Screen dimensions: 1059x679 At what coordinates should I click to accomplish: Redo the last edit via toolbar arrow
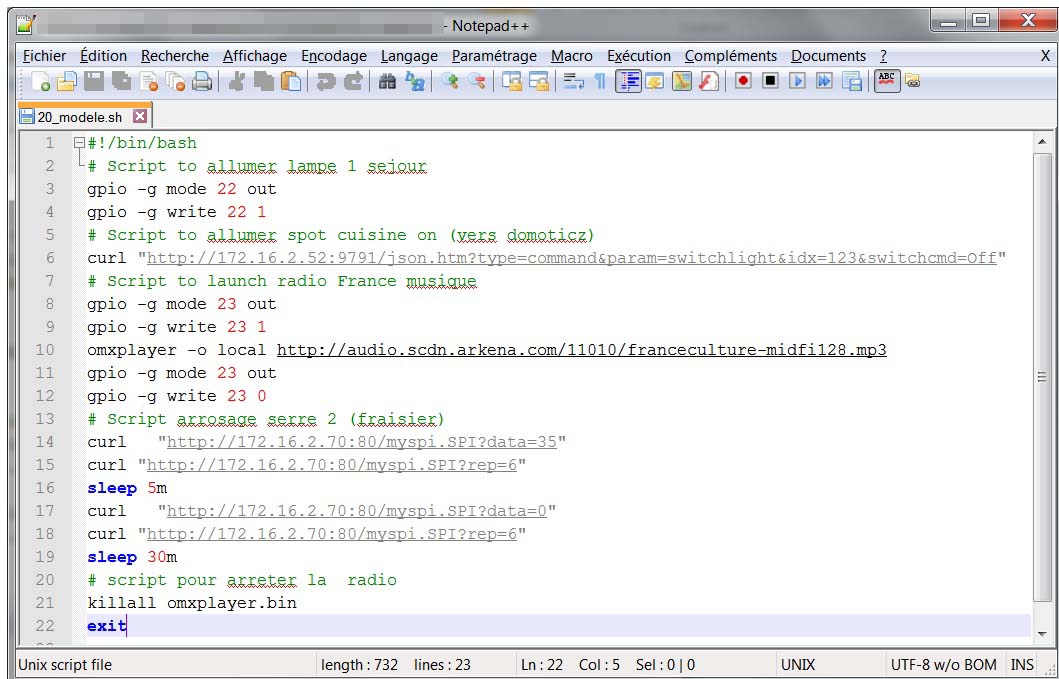(x=353, y=82)
